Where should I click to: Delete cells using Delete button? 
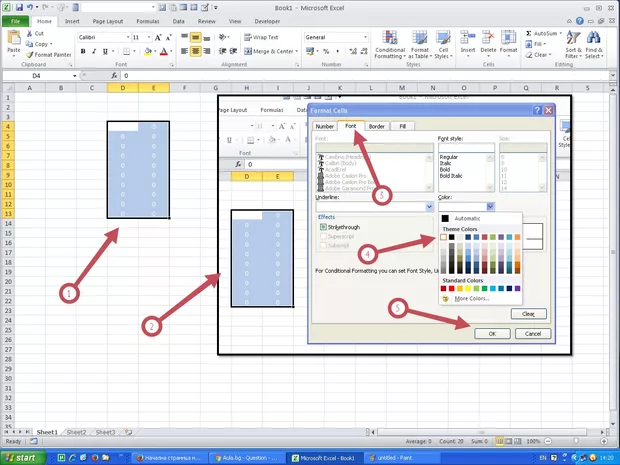pos(488,44)
